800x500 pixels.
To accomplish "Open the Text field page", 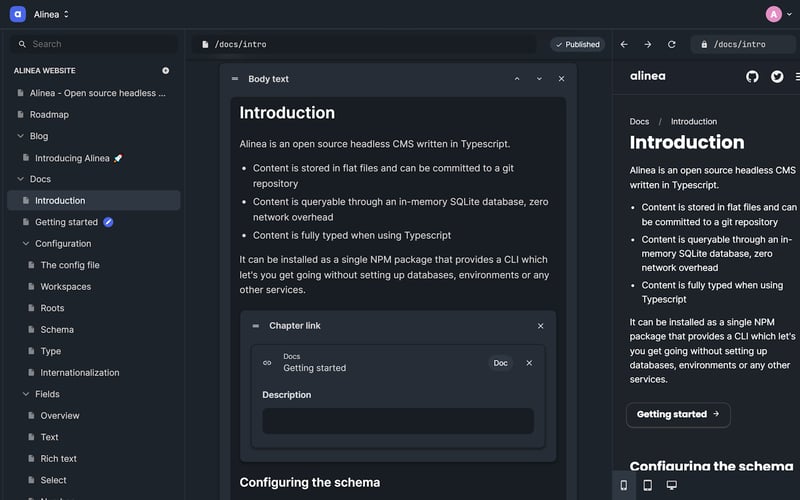I will [x=49, y=437].
